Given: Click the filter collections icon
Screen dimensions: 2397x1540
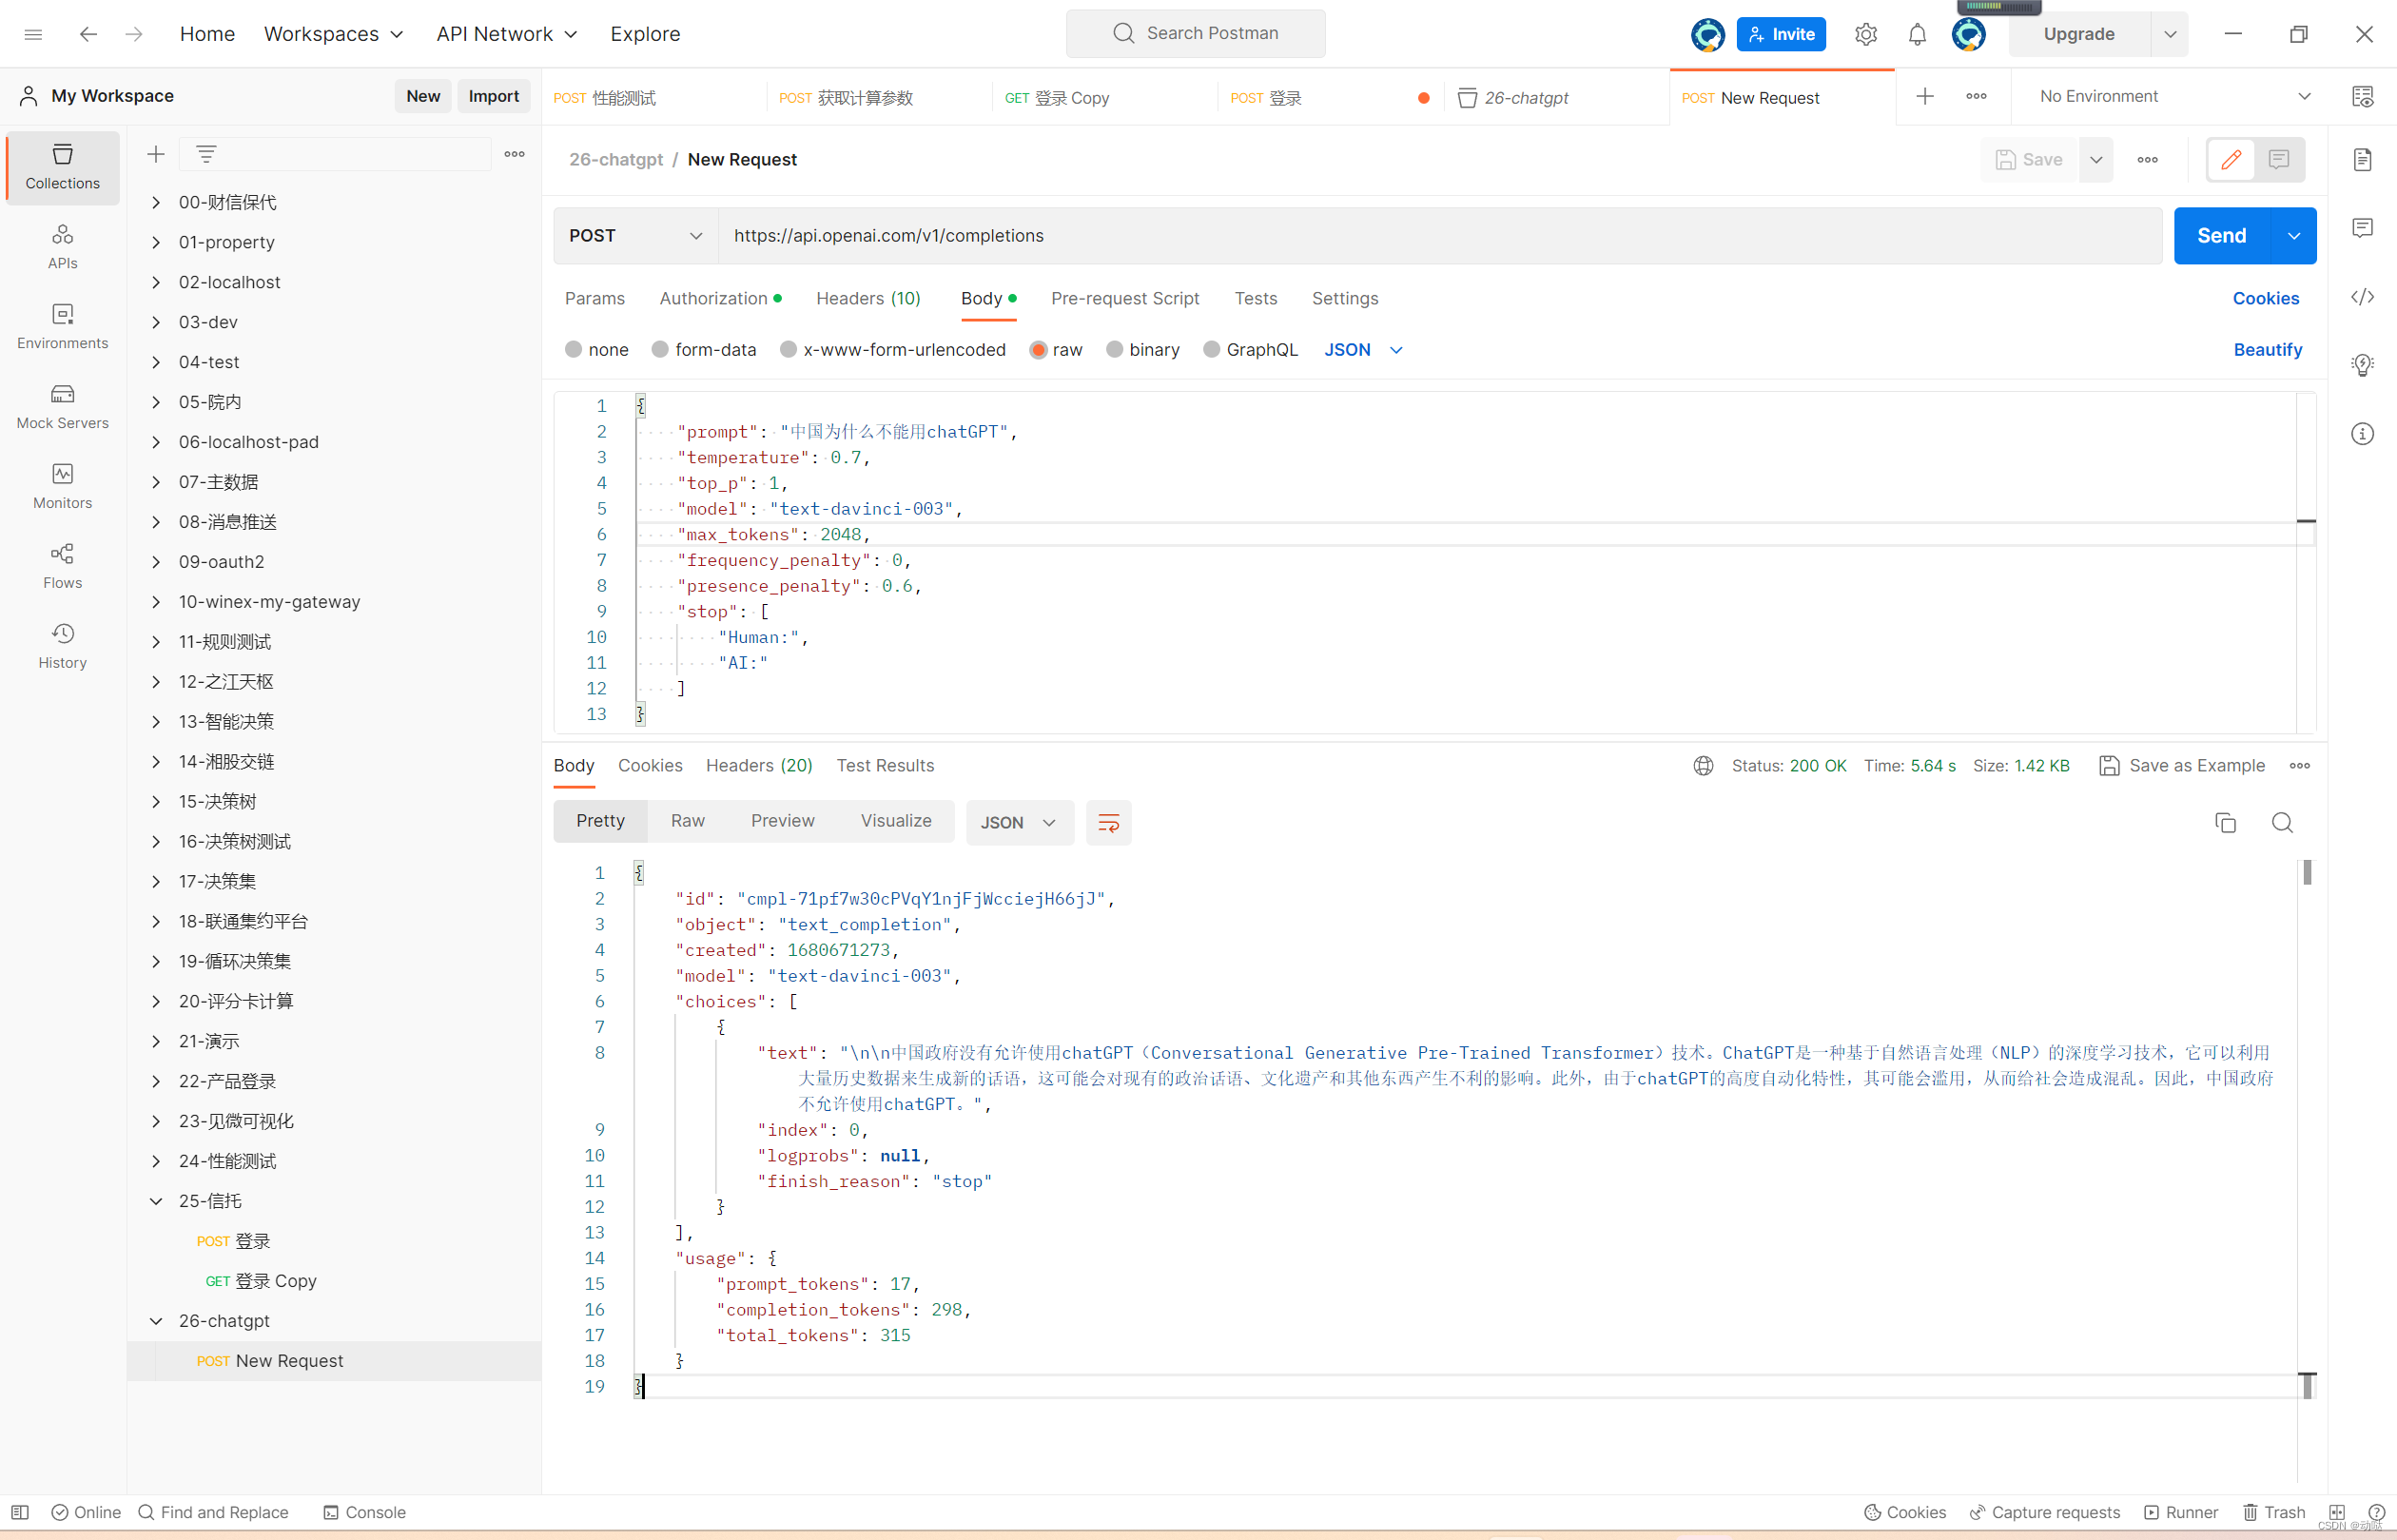Looking at the screenshot, I should pyautogui.click(x=206, y=154).
